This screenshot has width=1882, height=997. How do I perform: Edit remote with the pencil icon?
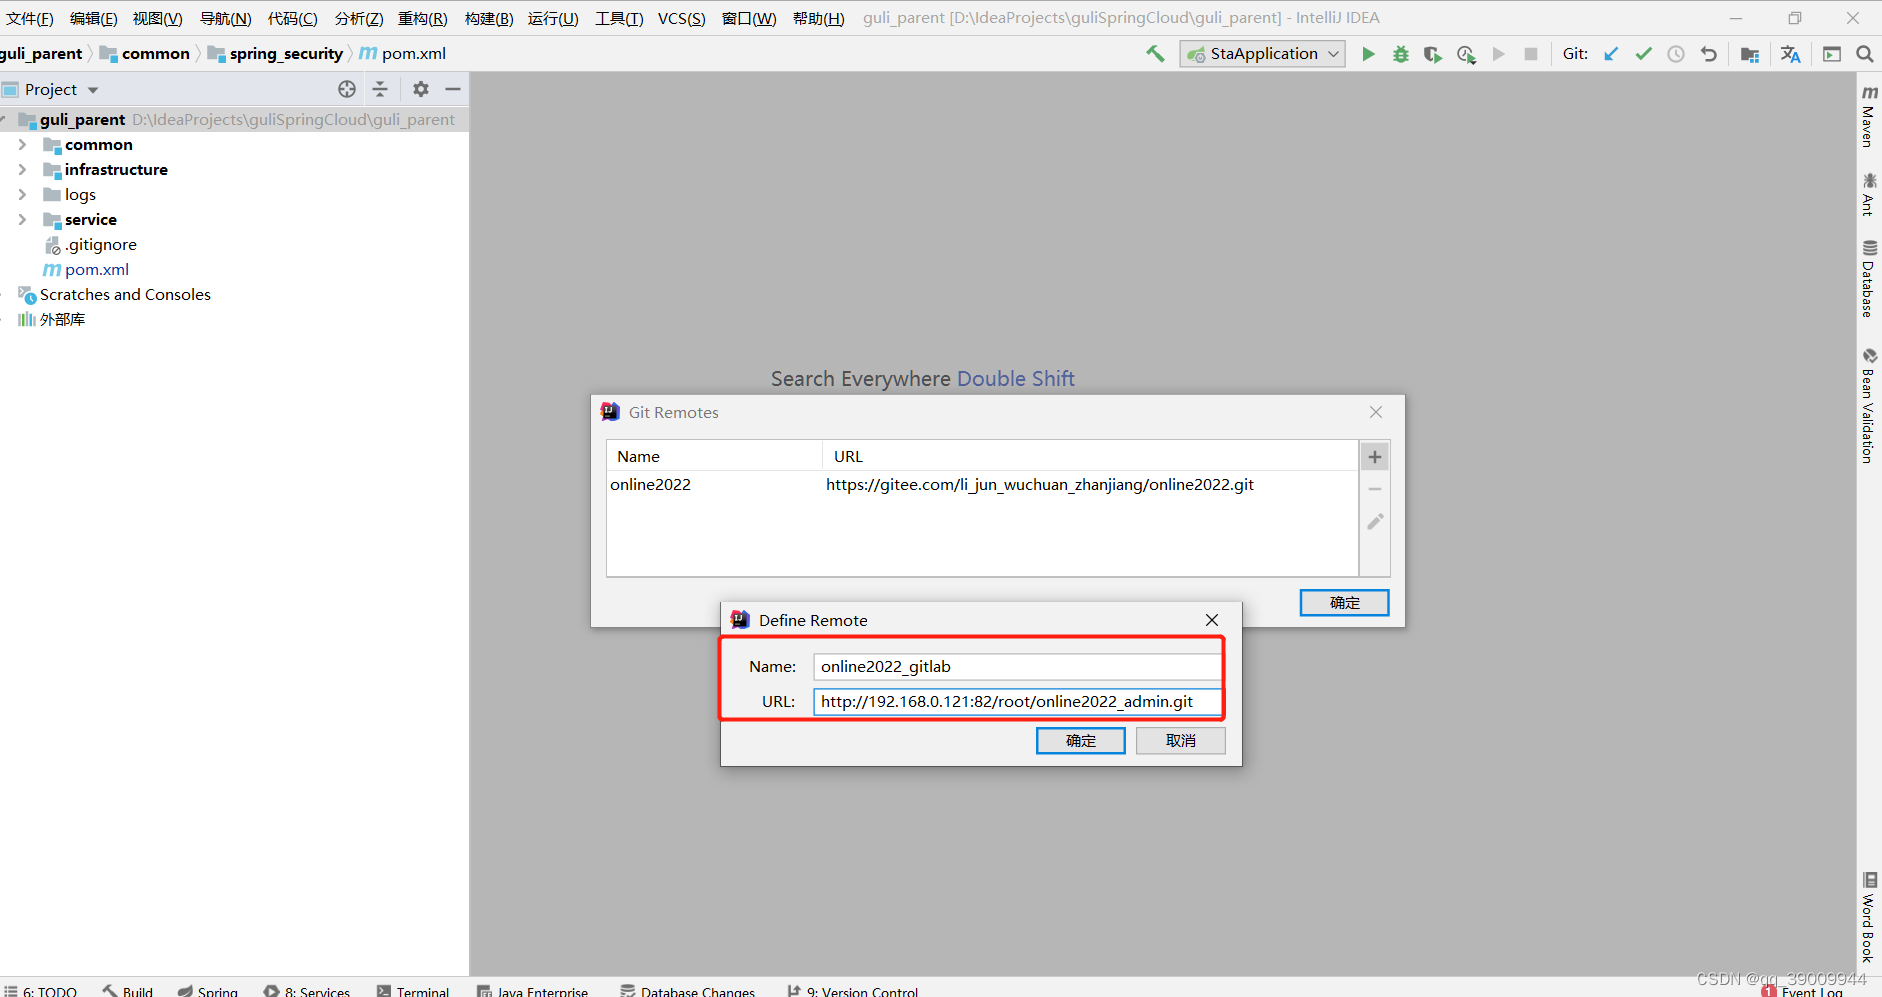(x=1375, y=521)
